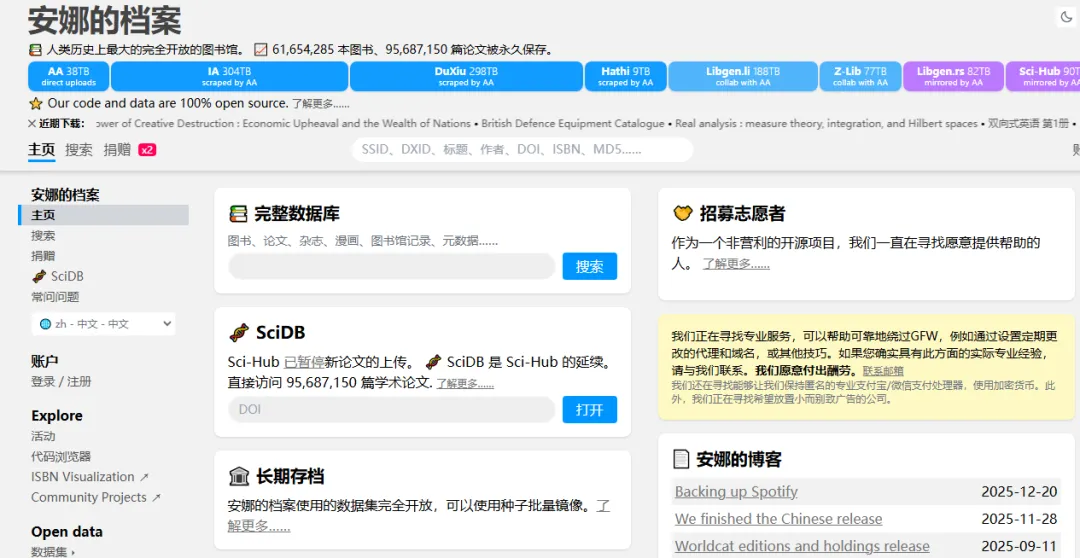
Task: Open the Libgen.rs 82TB dataset bar
Action: [953, 76]
